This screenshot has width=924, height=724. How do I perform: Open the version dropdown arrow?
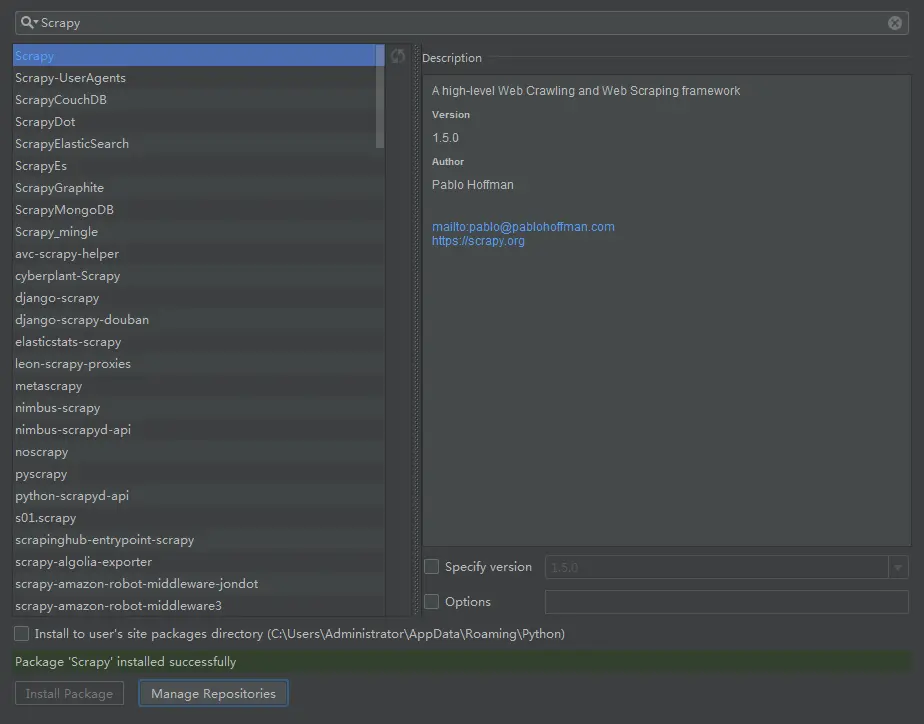point(898,567)
